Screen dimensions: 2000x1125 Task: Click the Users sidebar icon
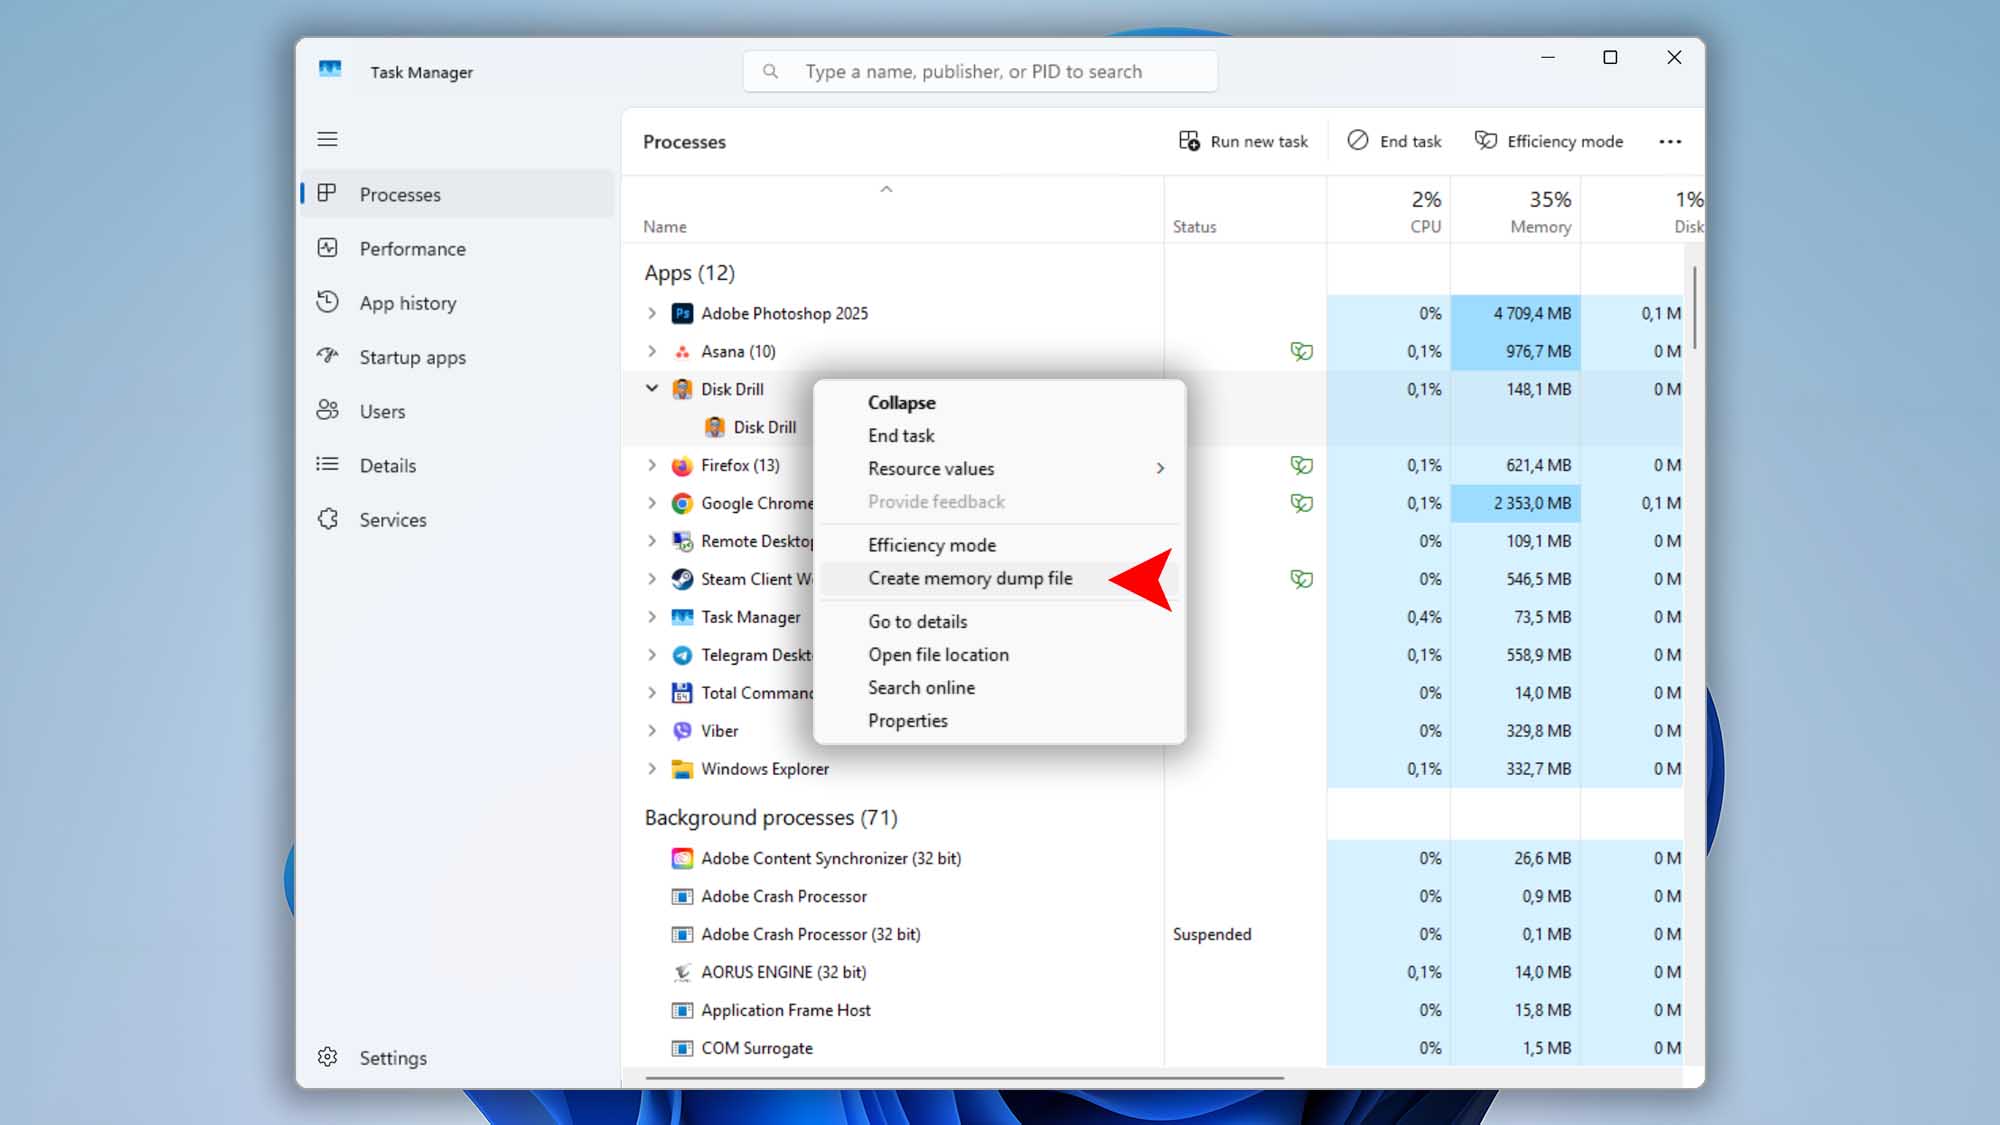click(x=327, y=410)
